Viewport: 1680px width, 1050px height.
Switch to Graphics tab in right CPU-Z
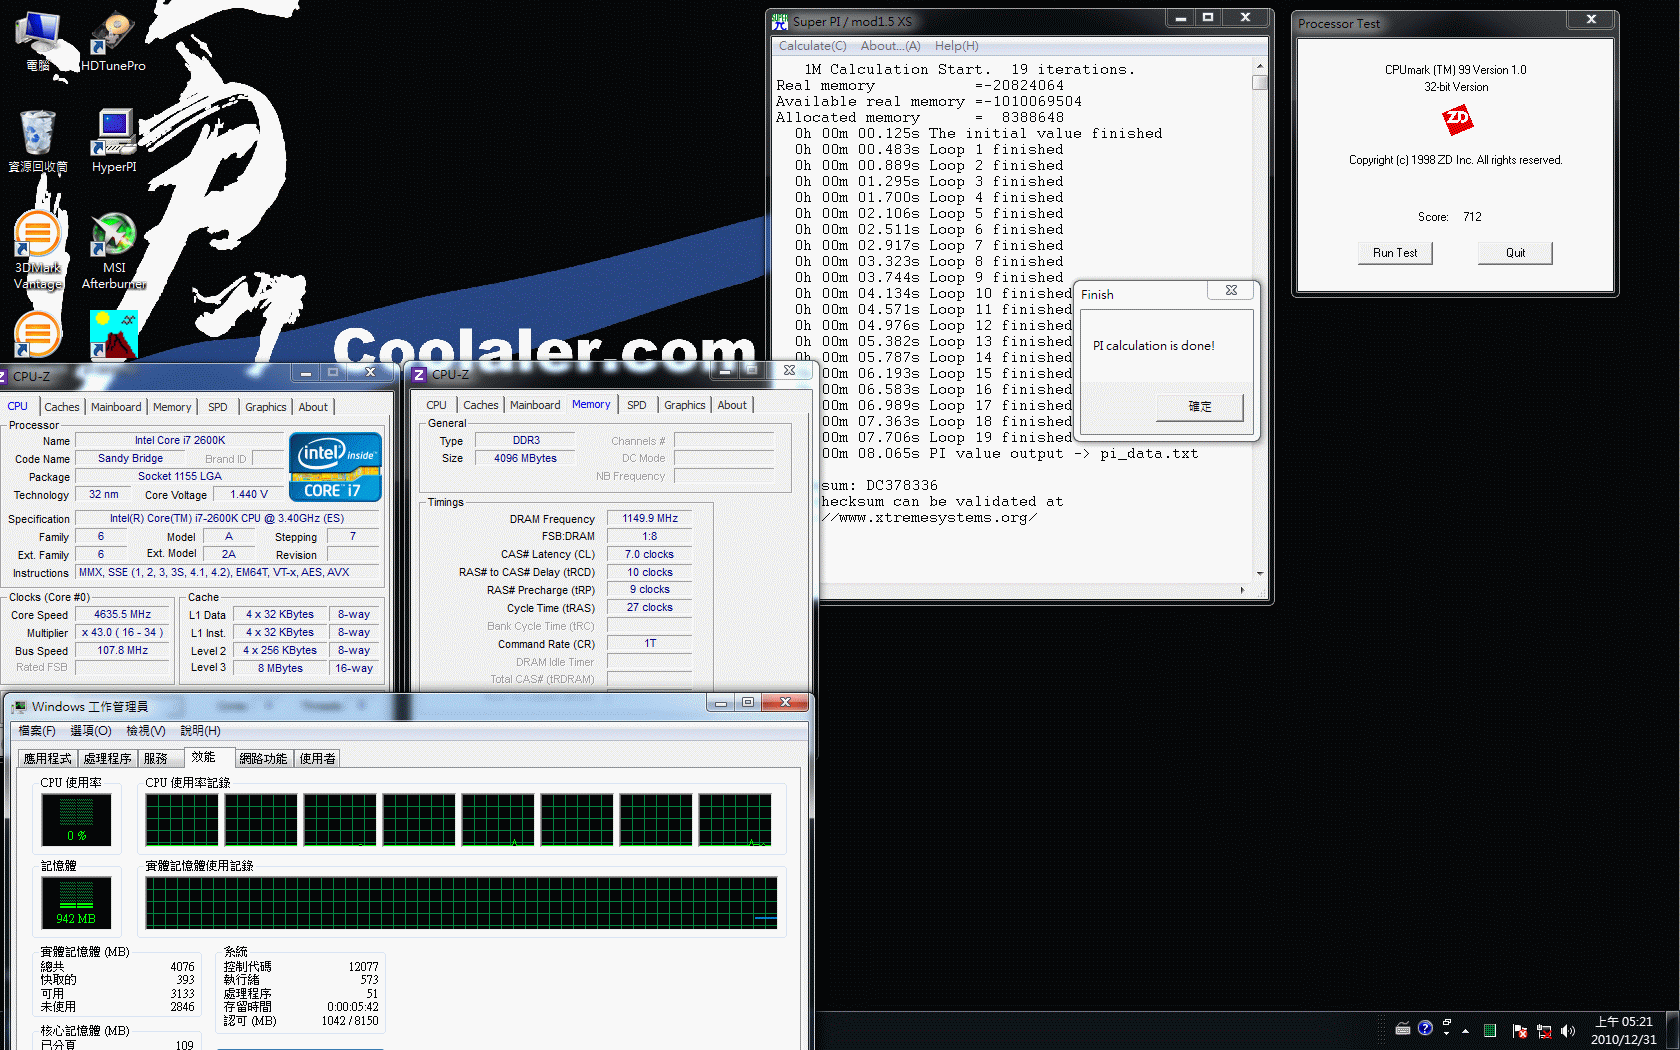coord(685,405)
